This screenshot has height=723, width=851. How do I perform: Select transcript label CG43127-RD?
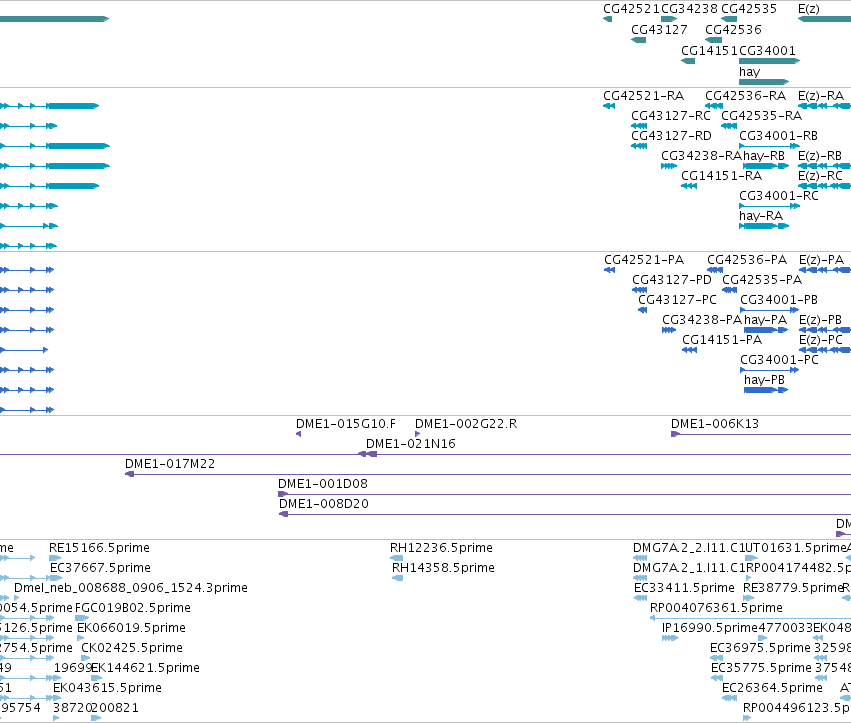(x=671, y=136)
